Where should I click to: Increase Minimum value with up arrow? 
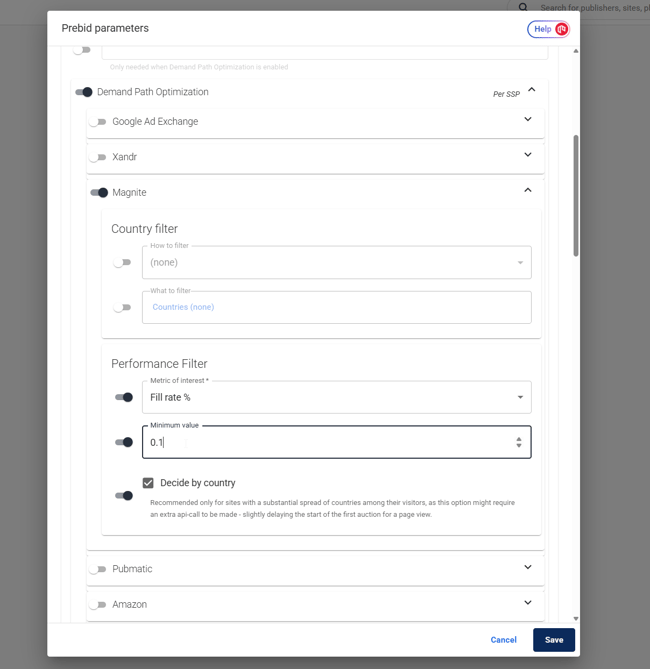click(x=518, y=438)
